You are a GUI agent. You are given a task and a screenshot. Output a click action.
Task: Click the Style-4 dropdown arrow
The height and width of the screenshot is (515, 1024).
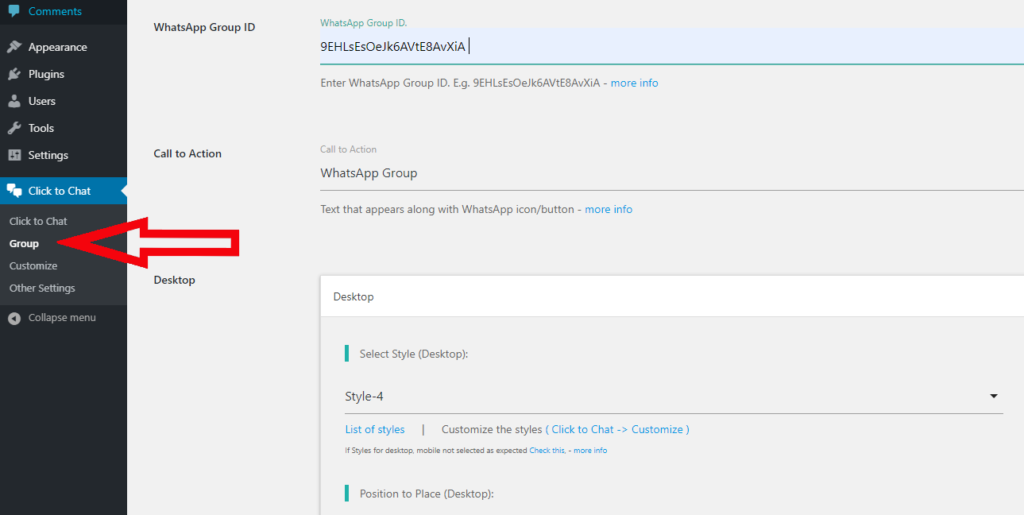coord(994,396)
